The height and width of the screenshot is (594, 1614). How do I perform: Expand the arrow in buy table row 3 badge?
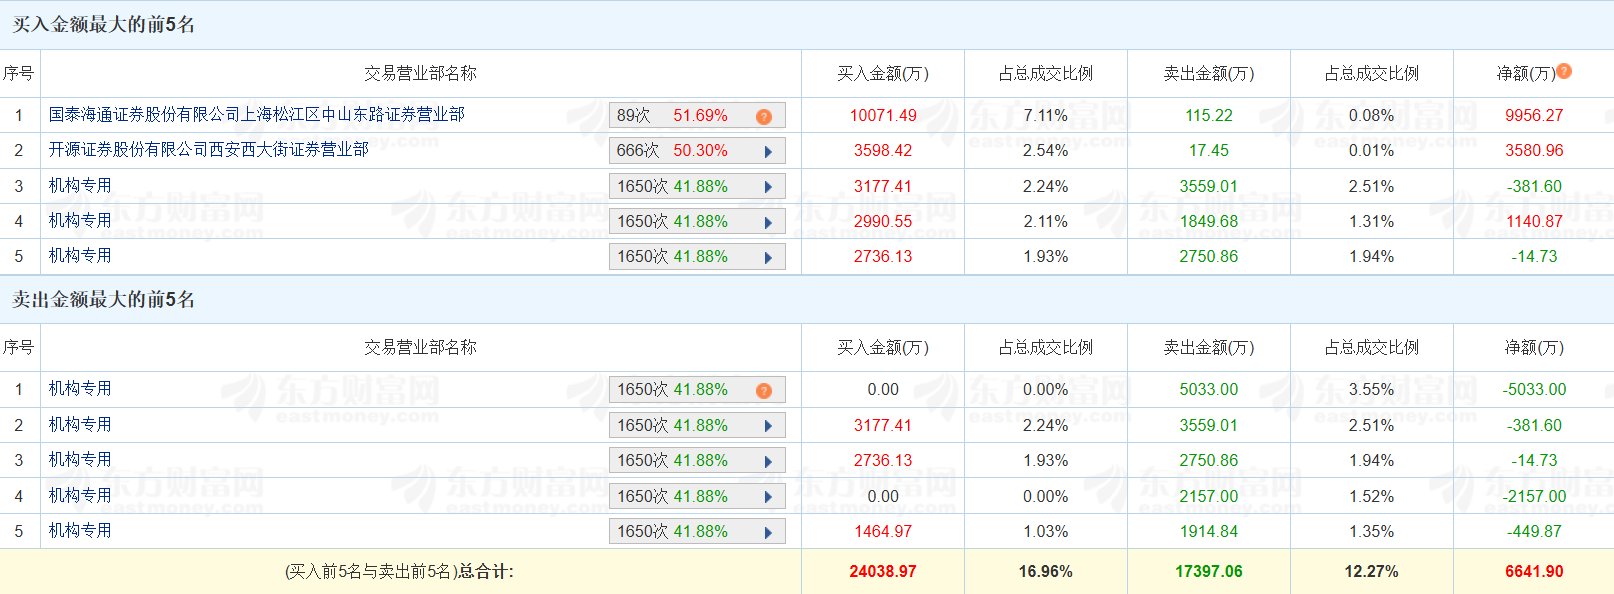tap(768, 187)
